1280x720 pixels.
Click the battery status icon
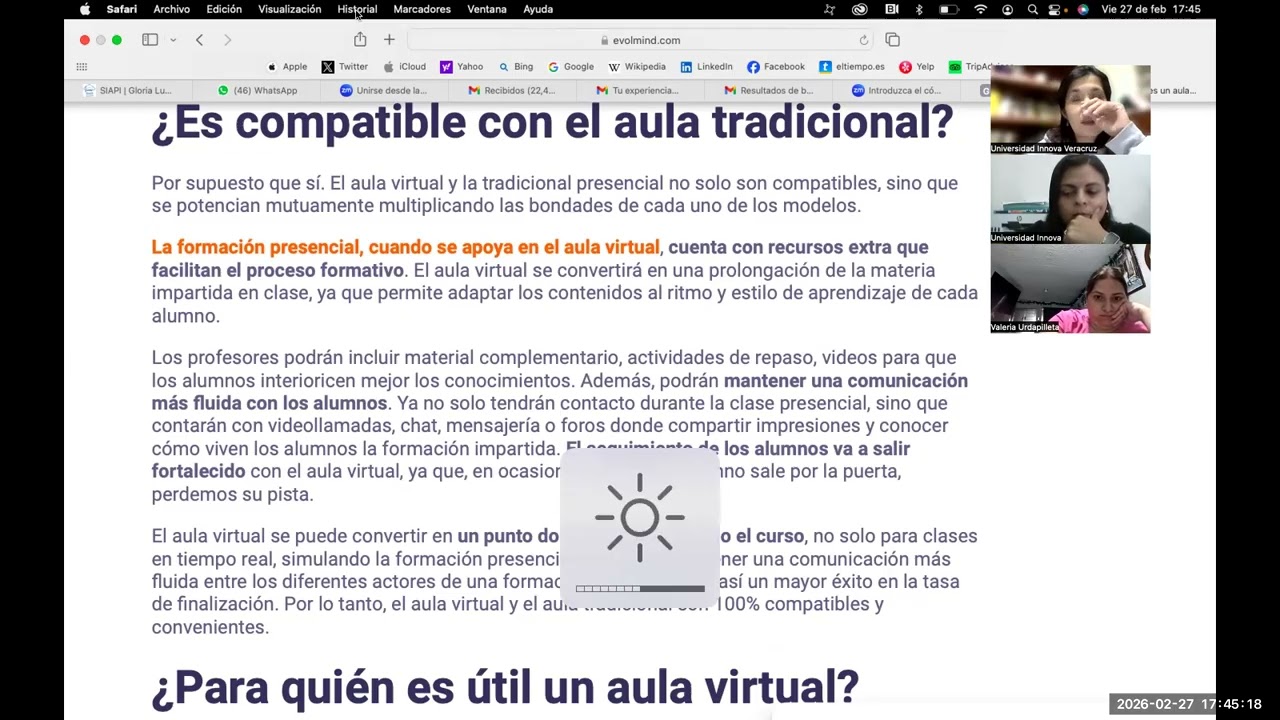pos(948,9)
